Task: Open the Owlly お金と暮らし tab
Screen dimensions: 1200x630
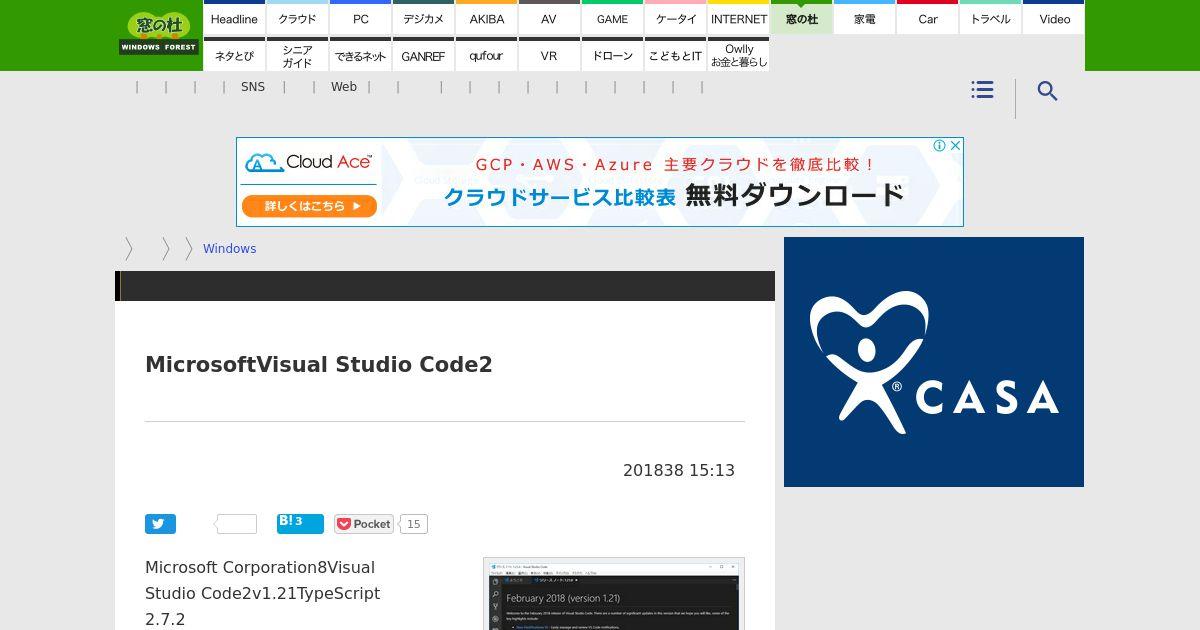Action: click(738, 55)
